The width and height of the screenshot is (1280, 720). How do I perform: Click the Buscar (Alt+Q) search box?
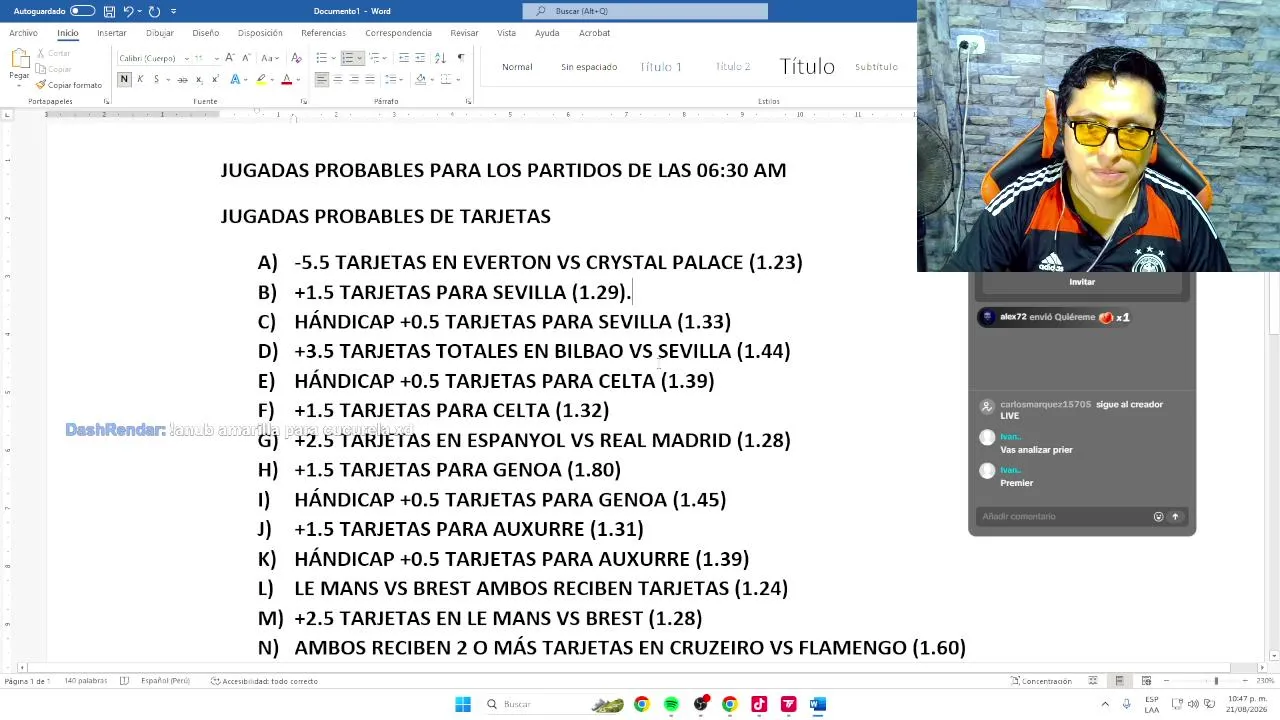tap(645, 11)
